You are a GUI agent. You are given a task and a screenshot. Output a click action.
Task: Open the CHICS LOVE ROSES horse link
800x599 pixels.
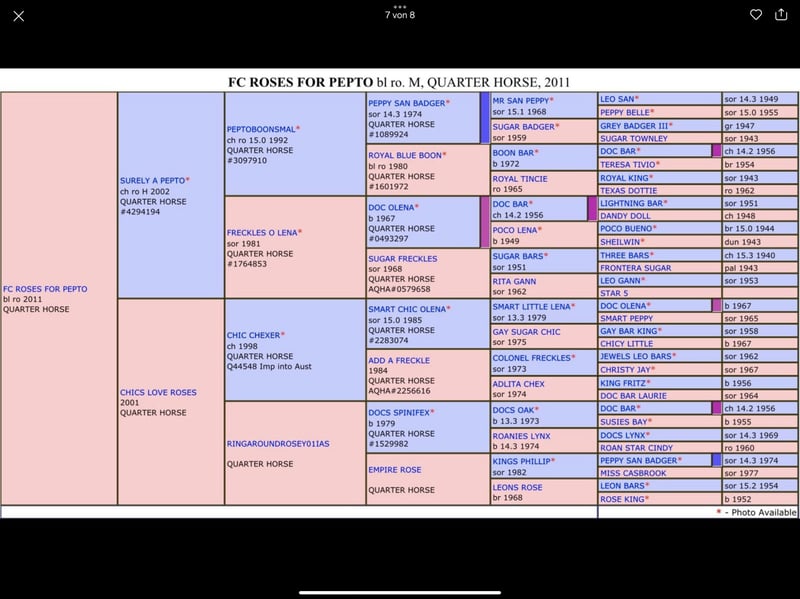158,392
